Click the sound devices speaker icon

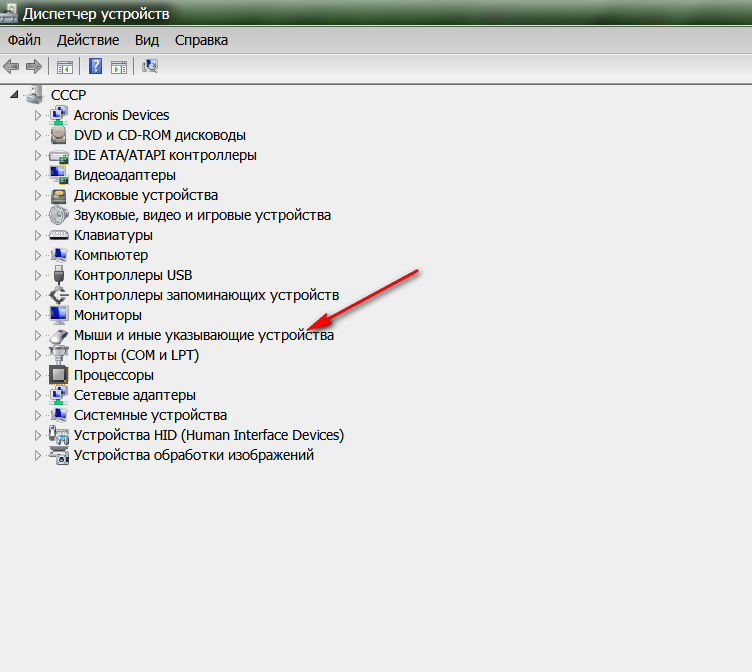click(x=59, y=215)
